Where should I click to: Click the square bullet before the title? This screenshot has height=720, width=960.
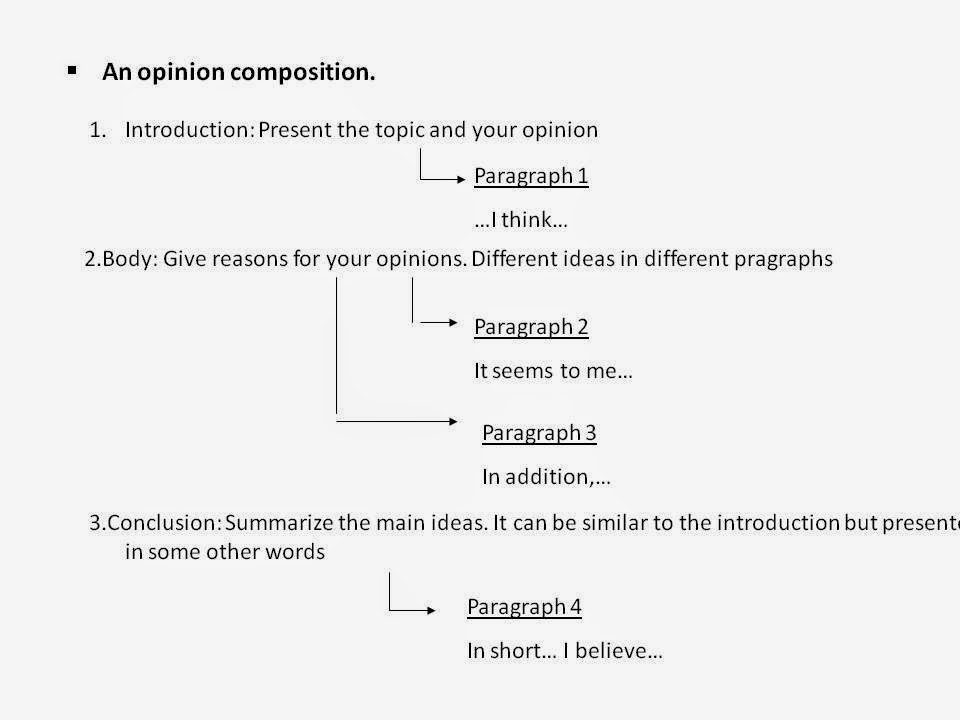pyautogui.click(x=72, y=70)
